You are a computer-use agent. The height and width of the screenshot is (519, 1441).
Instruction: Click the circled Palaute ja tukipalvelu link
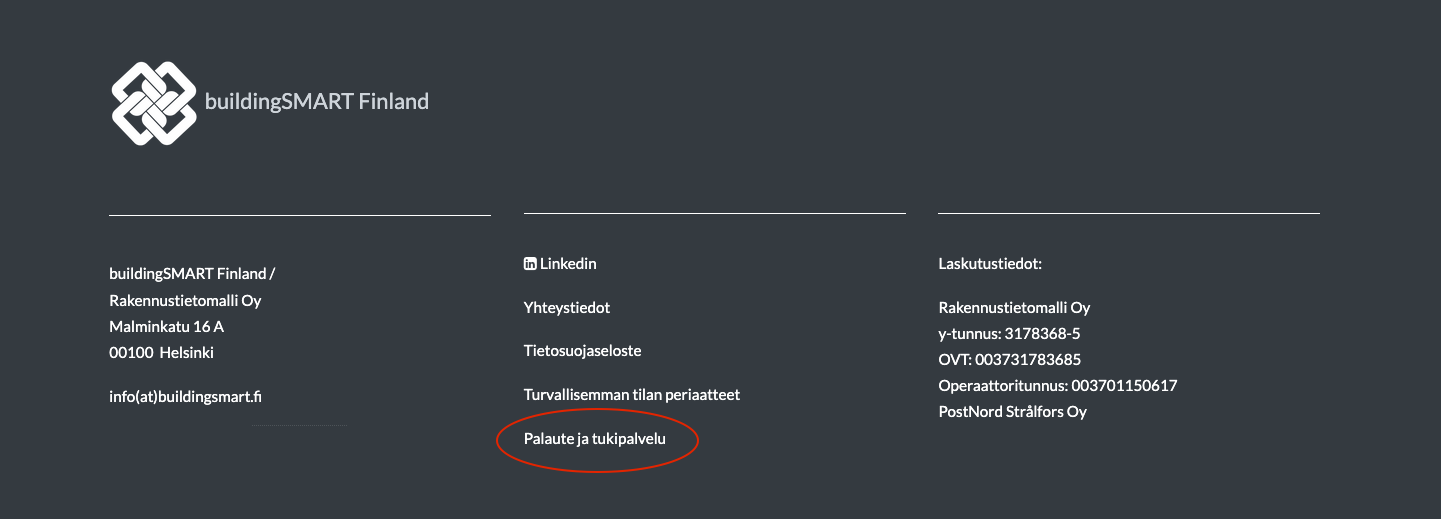[594, 439]
